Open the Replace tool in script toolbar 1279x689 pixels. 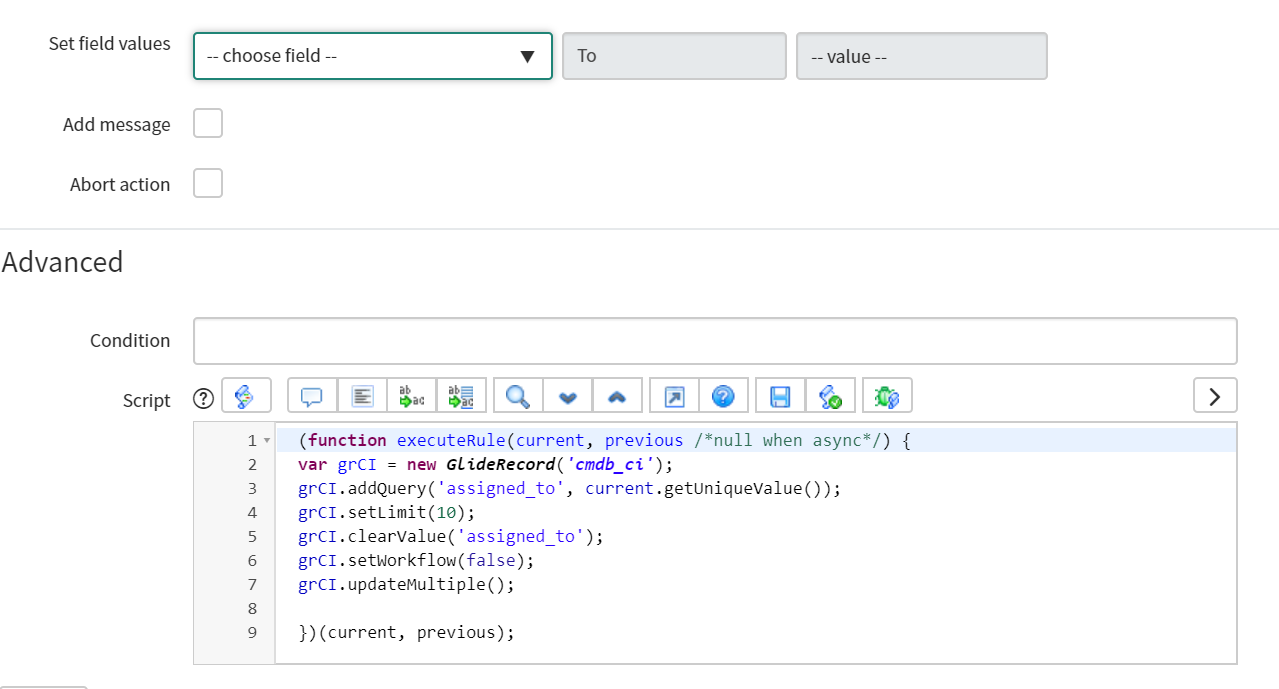412,396
